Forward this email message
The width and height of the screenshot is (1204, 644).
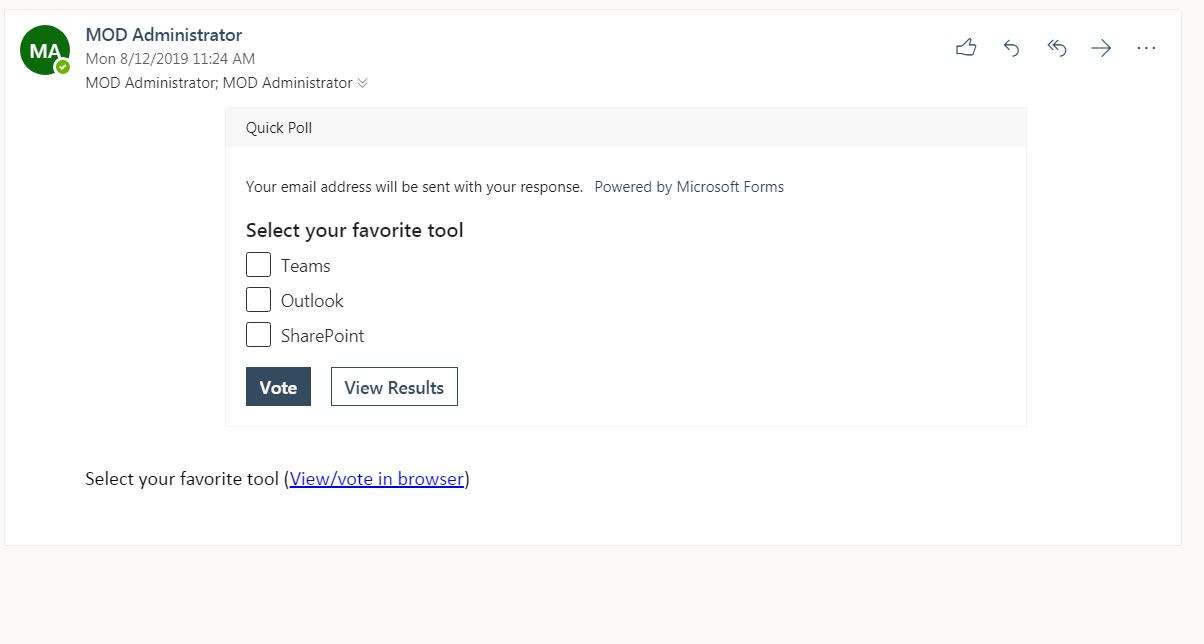(1101, 48)
